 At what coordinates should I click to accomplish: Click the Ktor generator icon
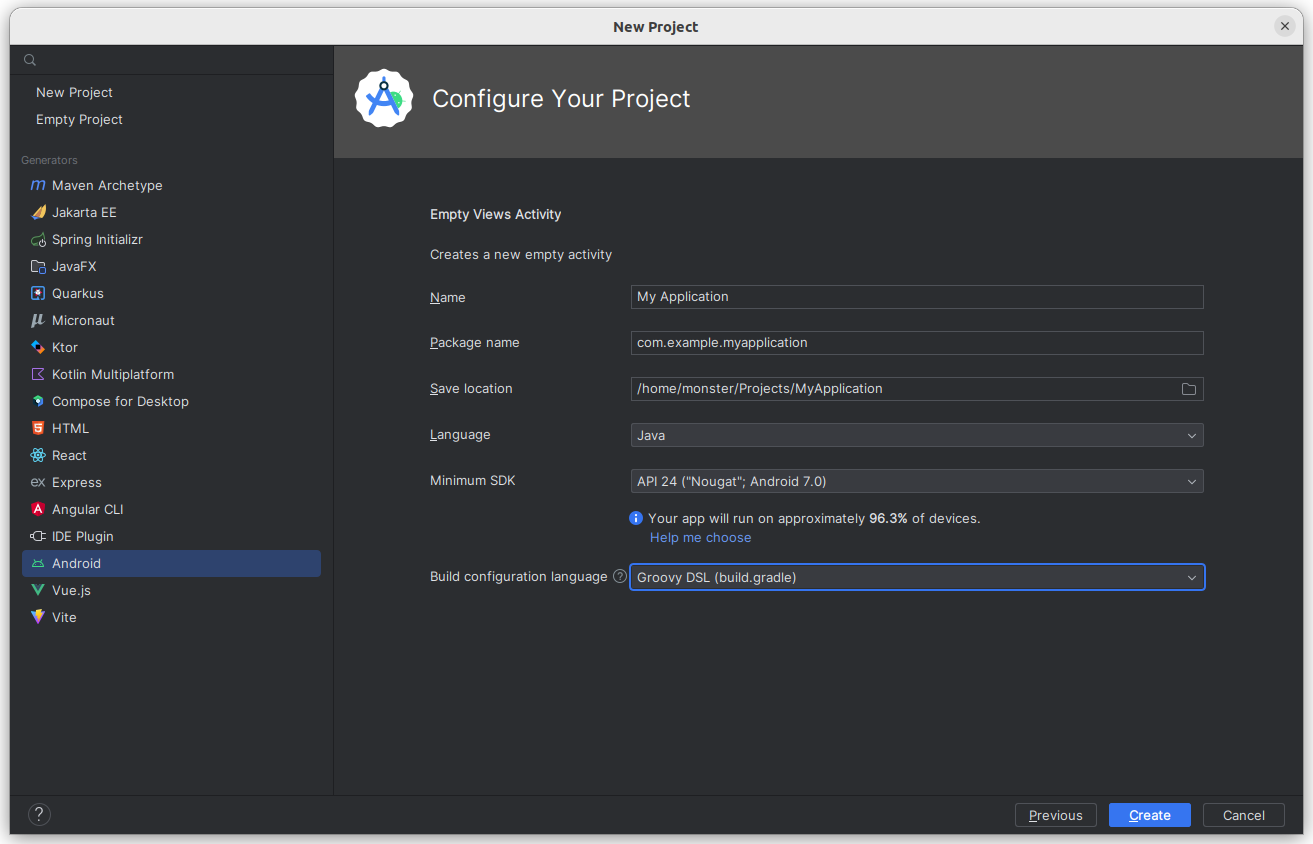[x=38, y=347]
